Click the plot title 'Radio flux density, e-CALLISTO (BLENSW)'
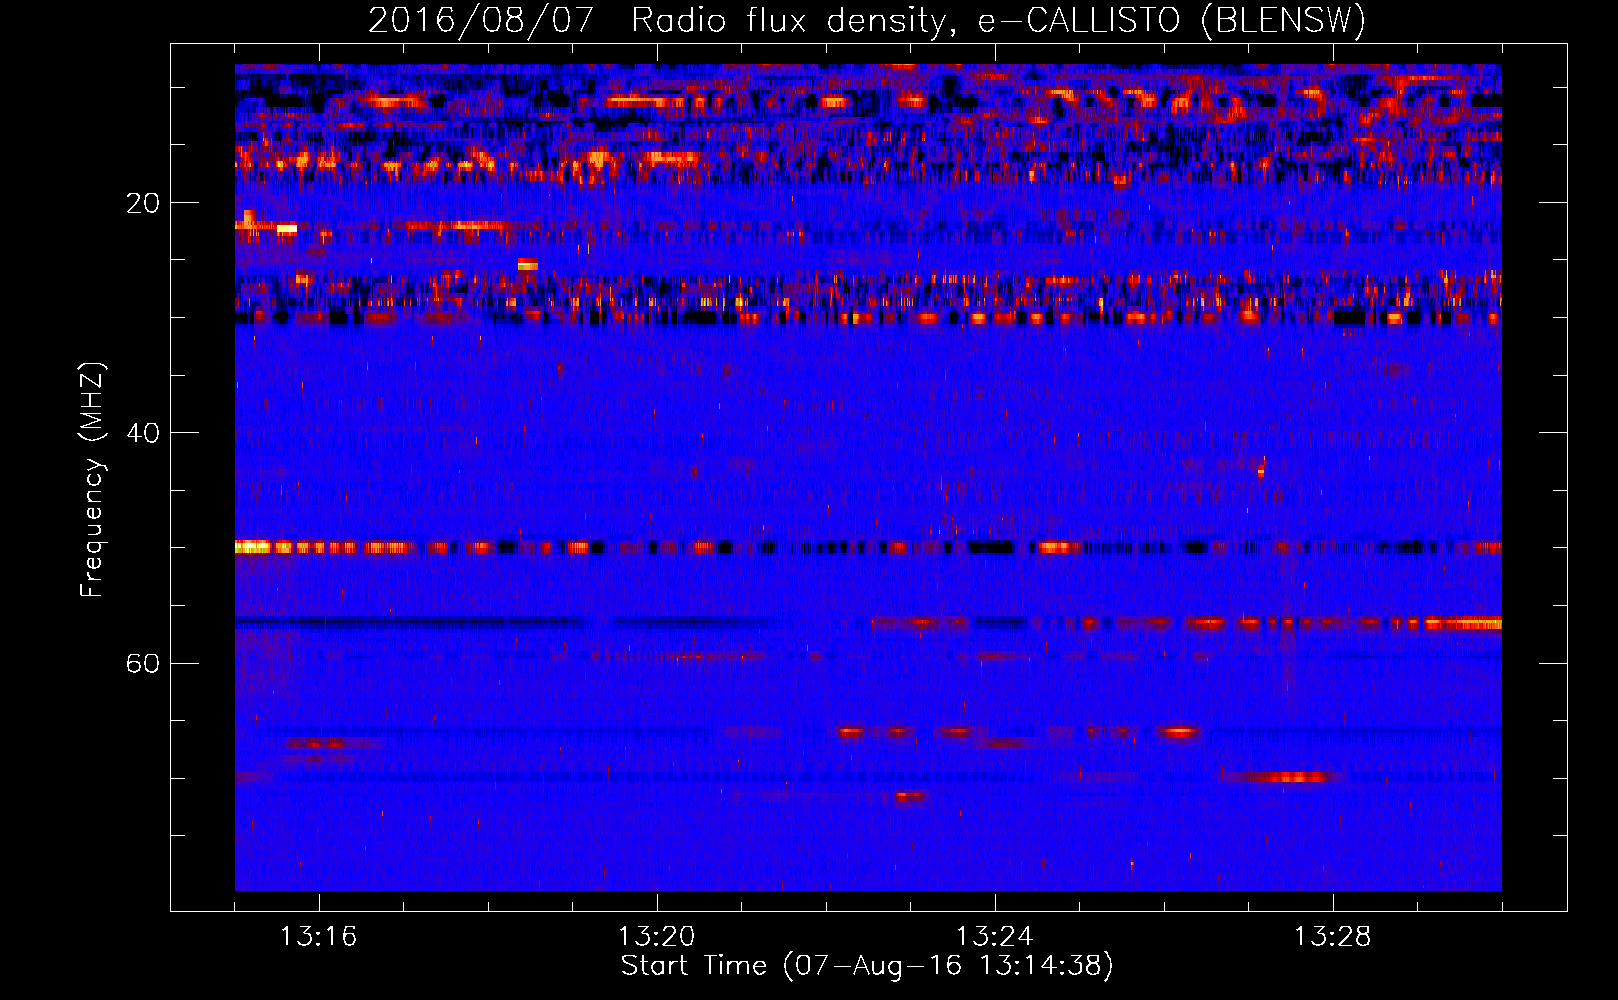 click(998, 21)
